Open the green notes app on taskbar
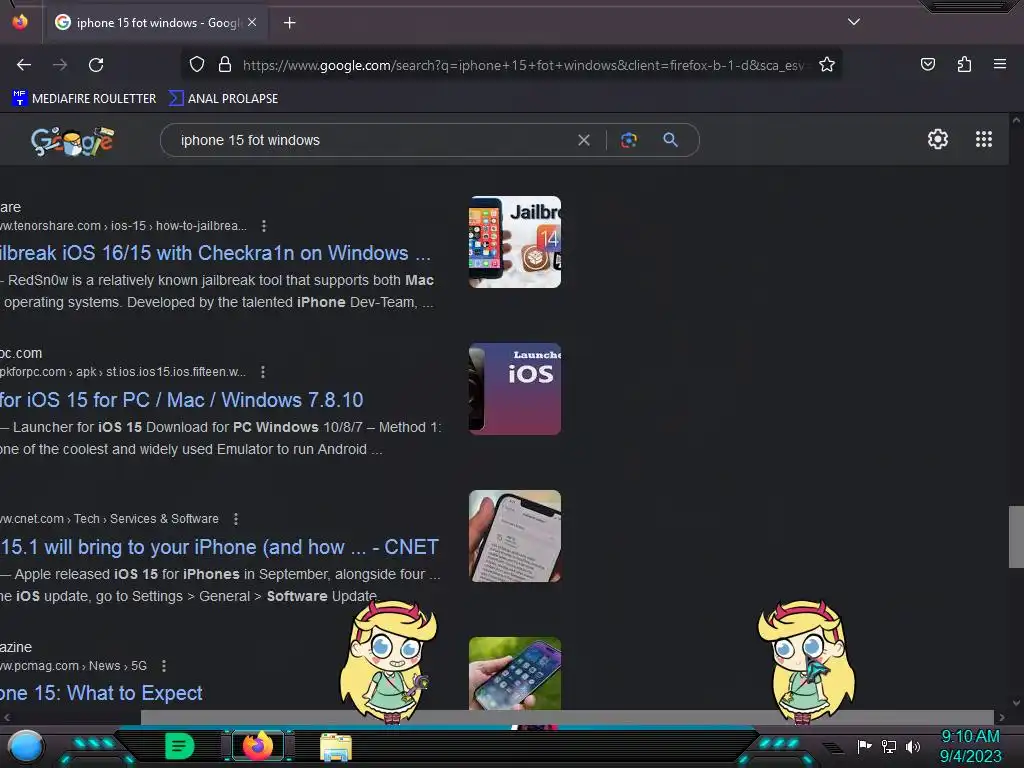Screen dimensions: 1024x768 coord(179,746)
